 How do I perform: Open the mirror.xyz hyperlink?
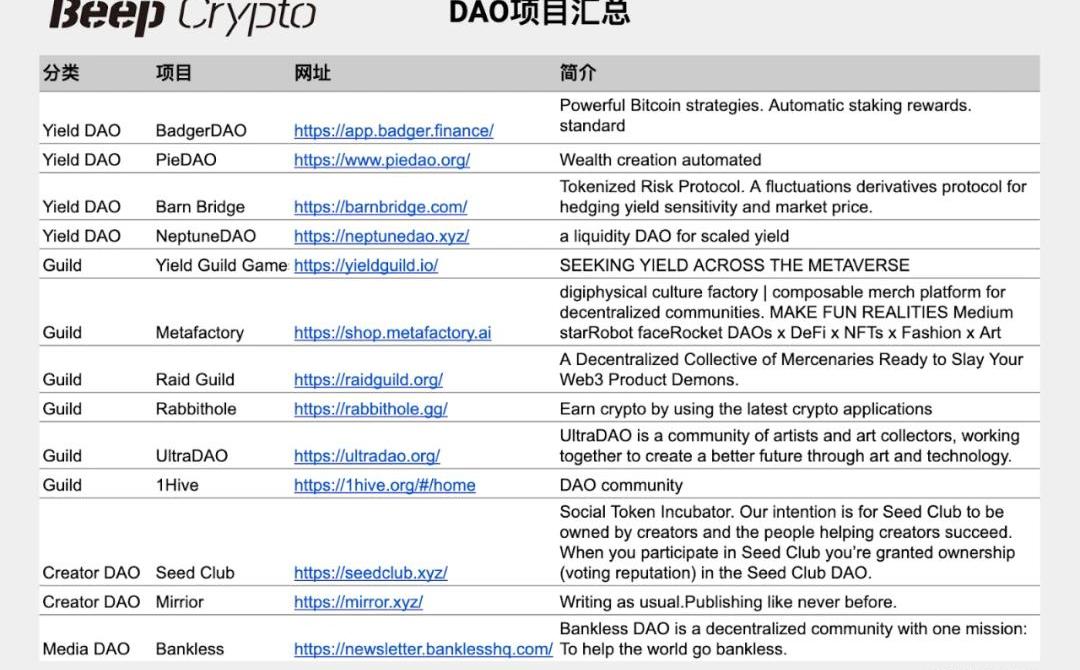click(x=358, y=602)
